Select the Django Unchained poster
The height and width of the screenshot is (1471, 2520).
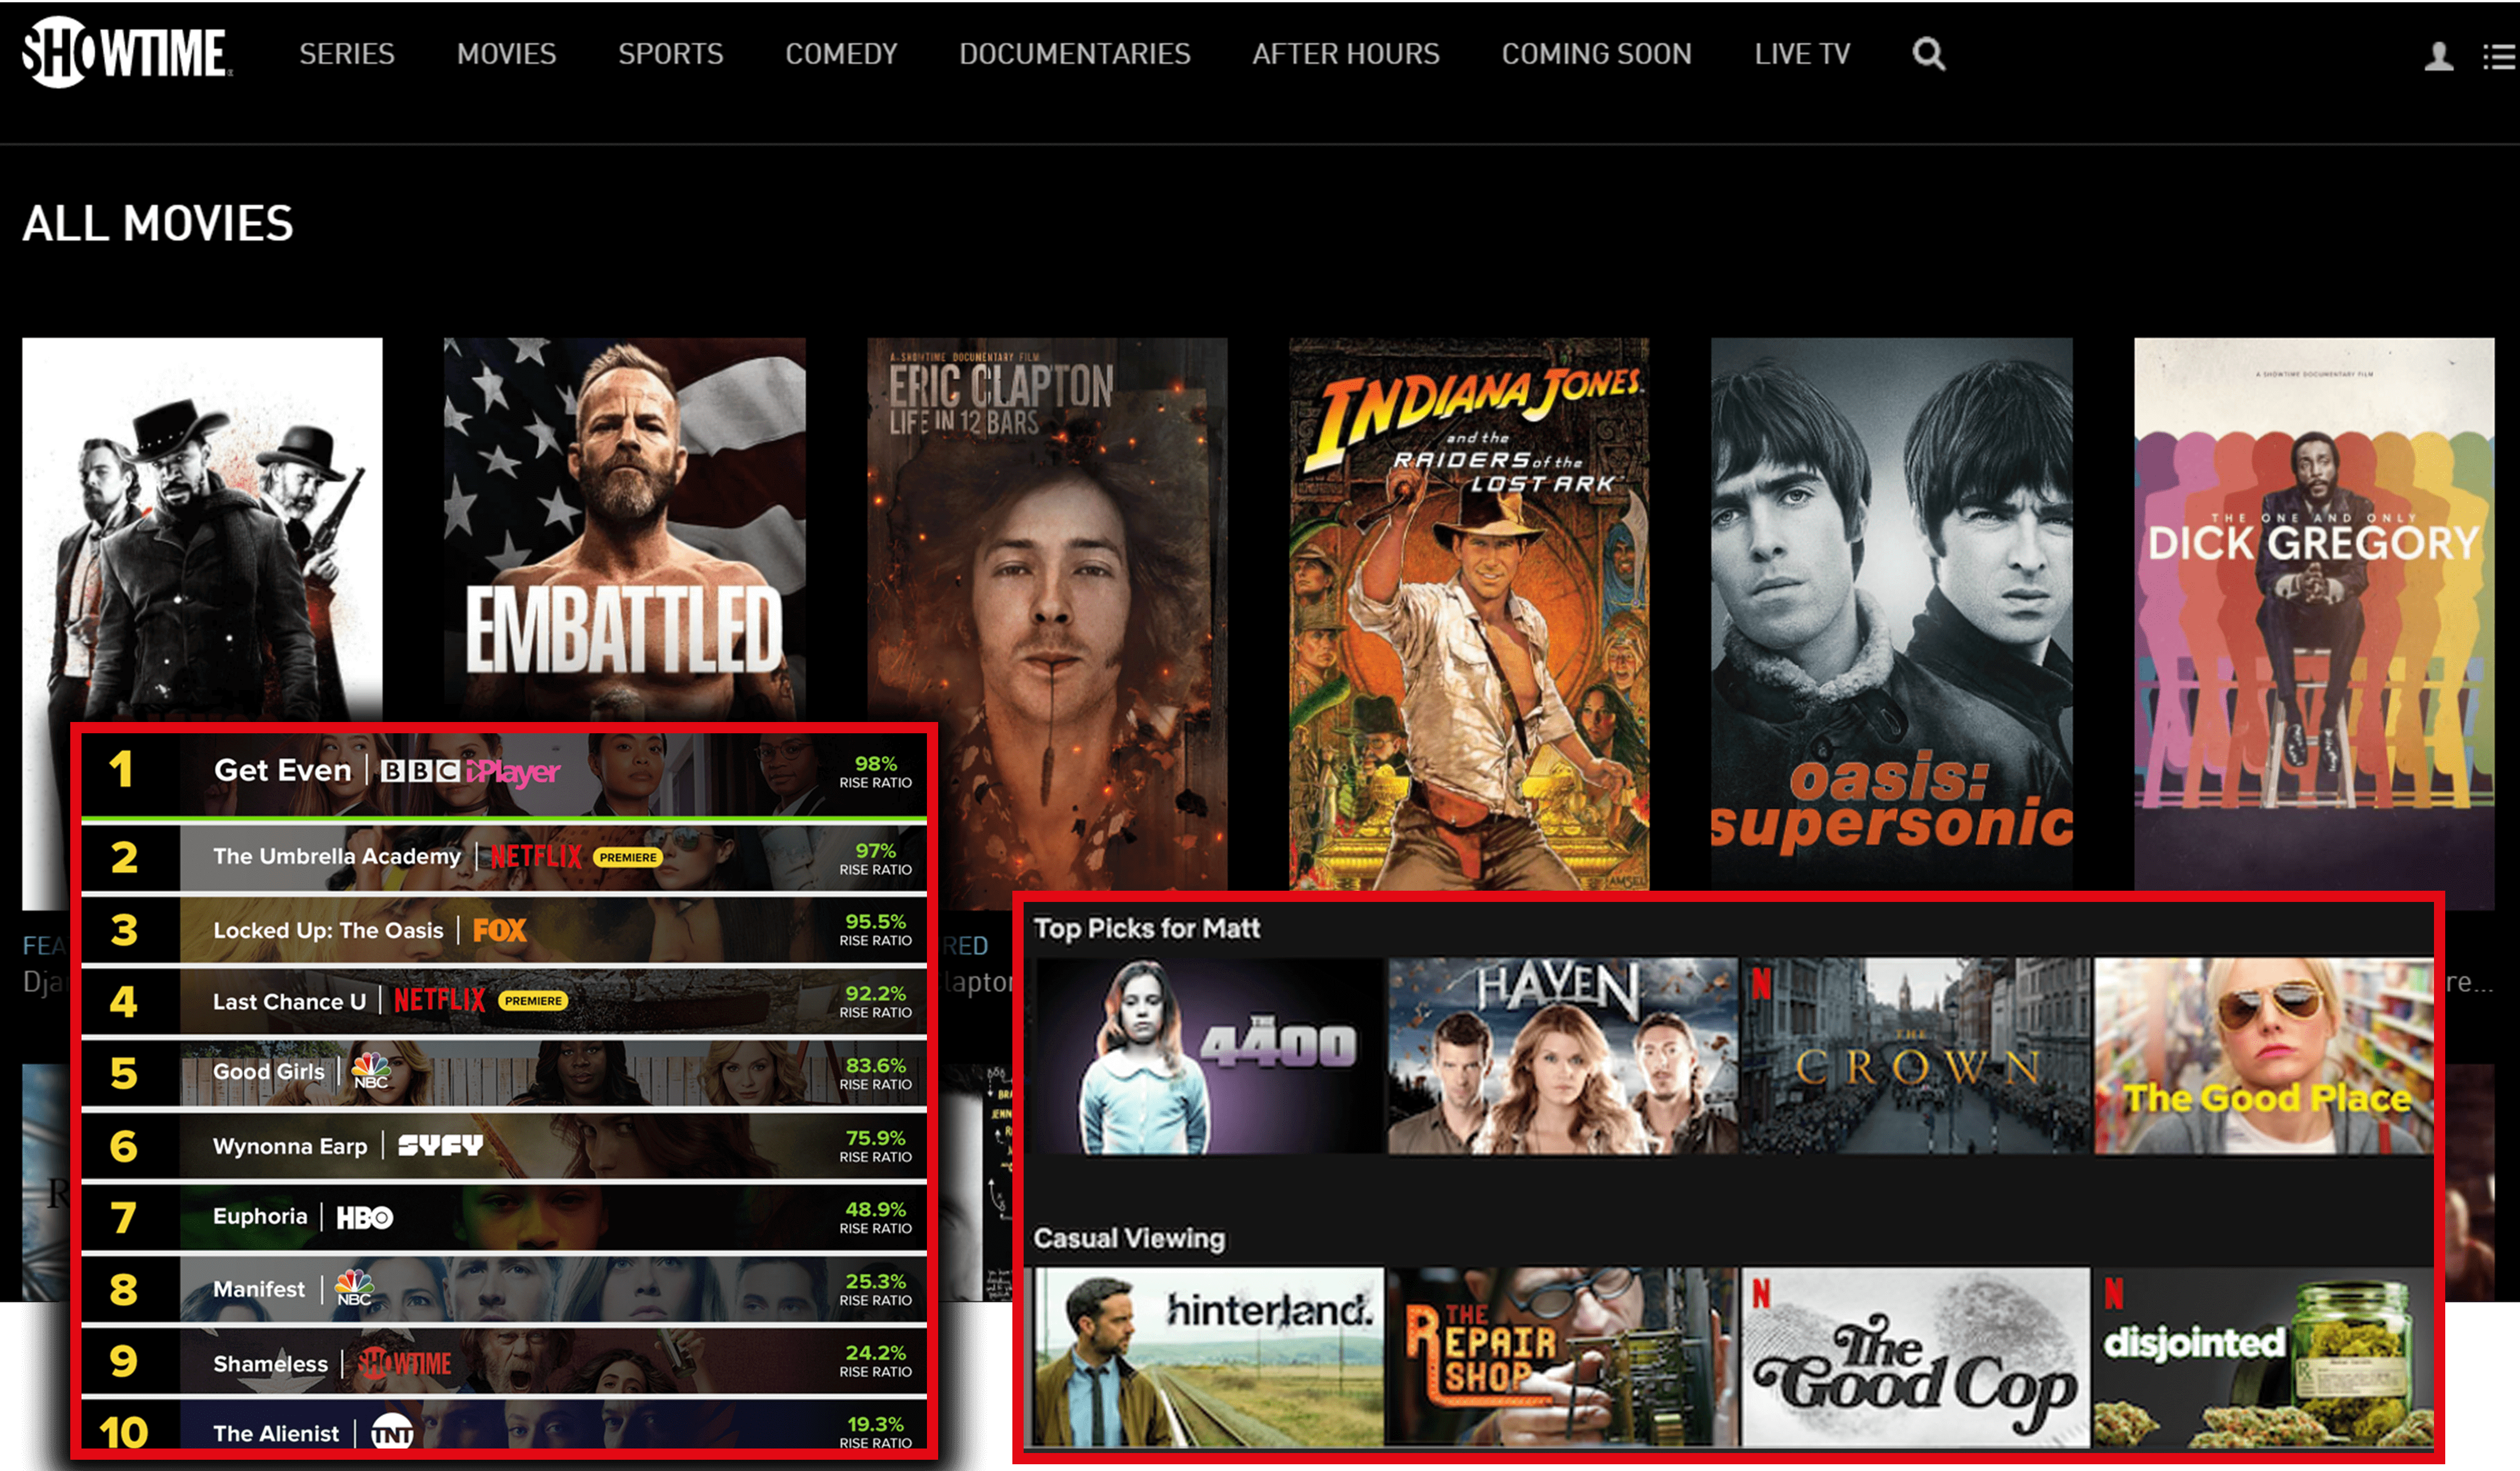[202, 530]
